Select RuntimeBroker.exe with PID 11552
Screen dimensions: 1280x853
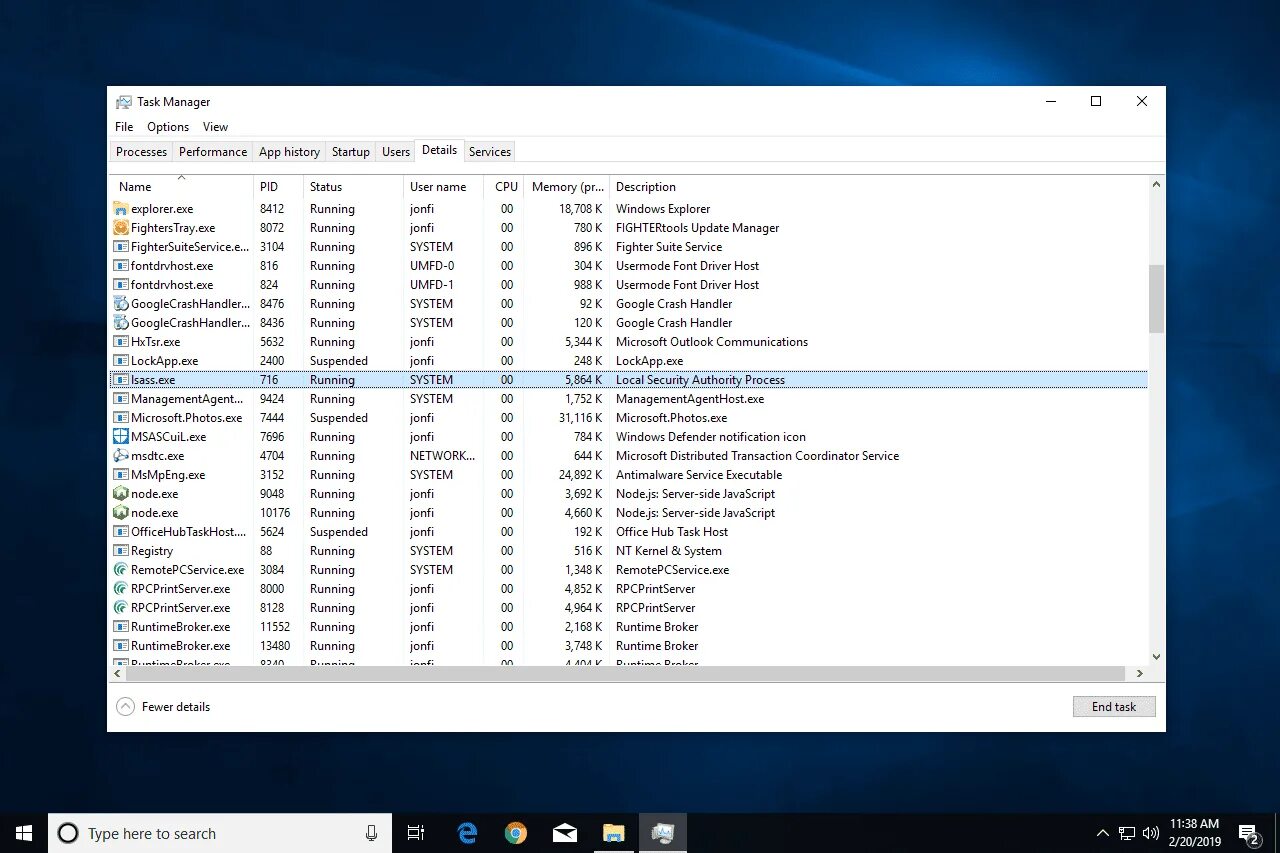(x=629, y=627)
